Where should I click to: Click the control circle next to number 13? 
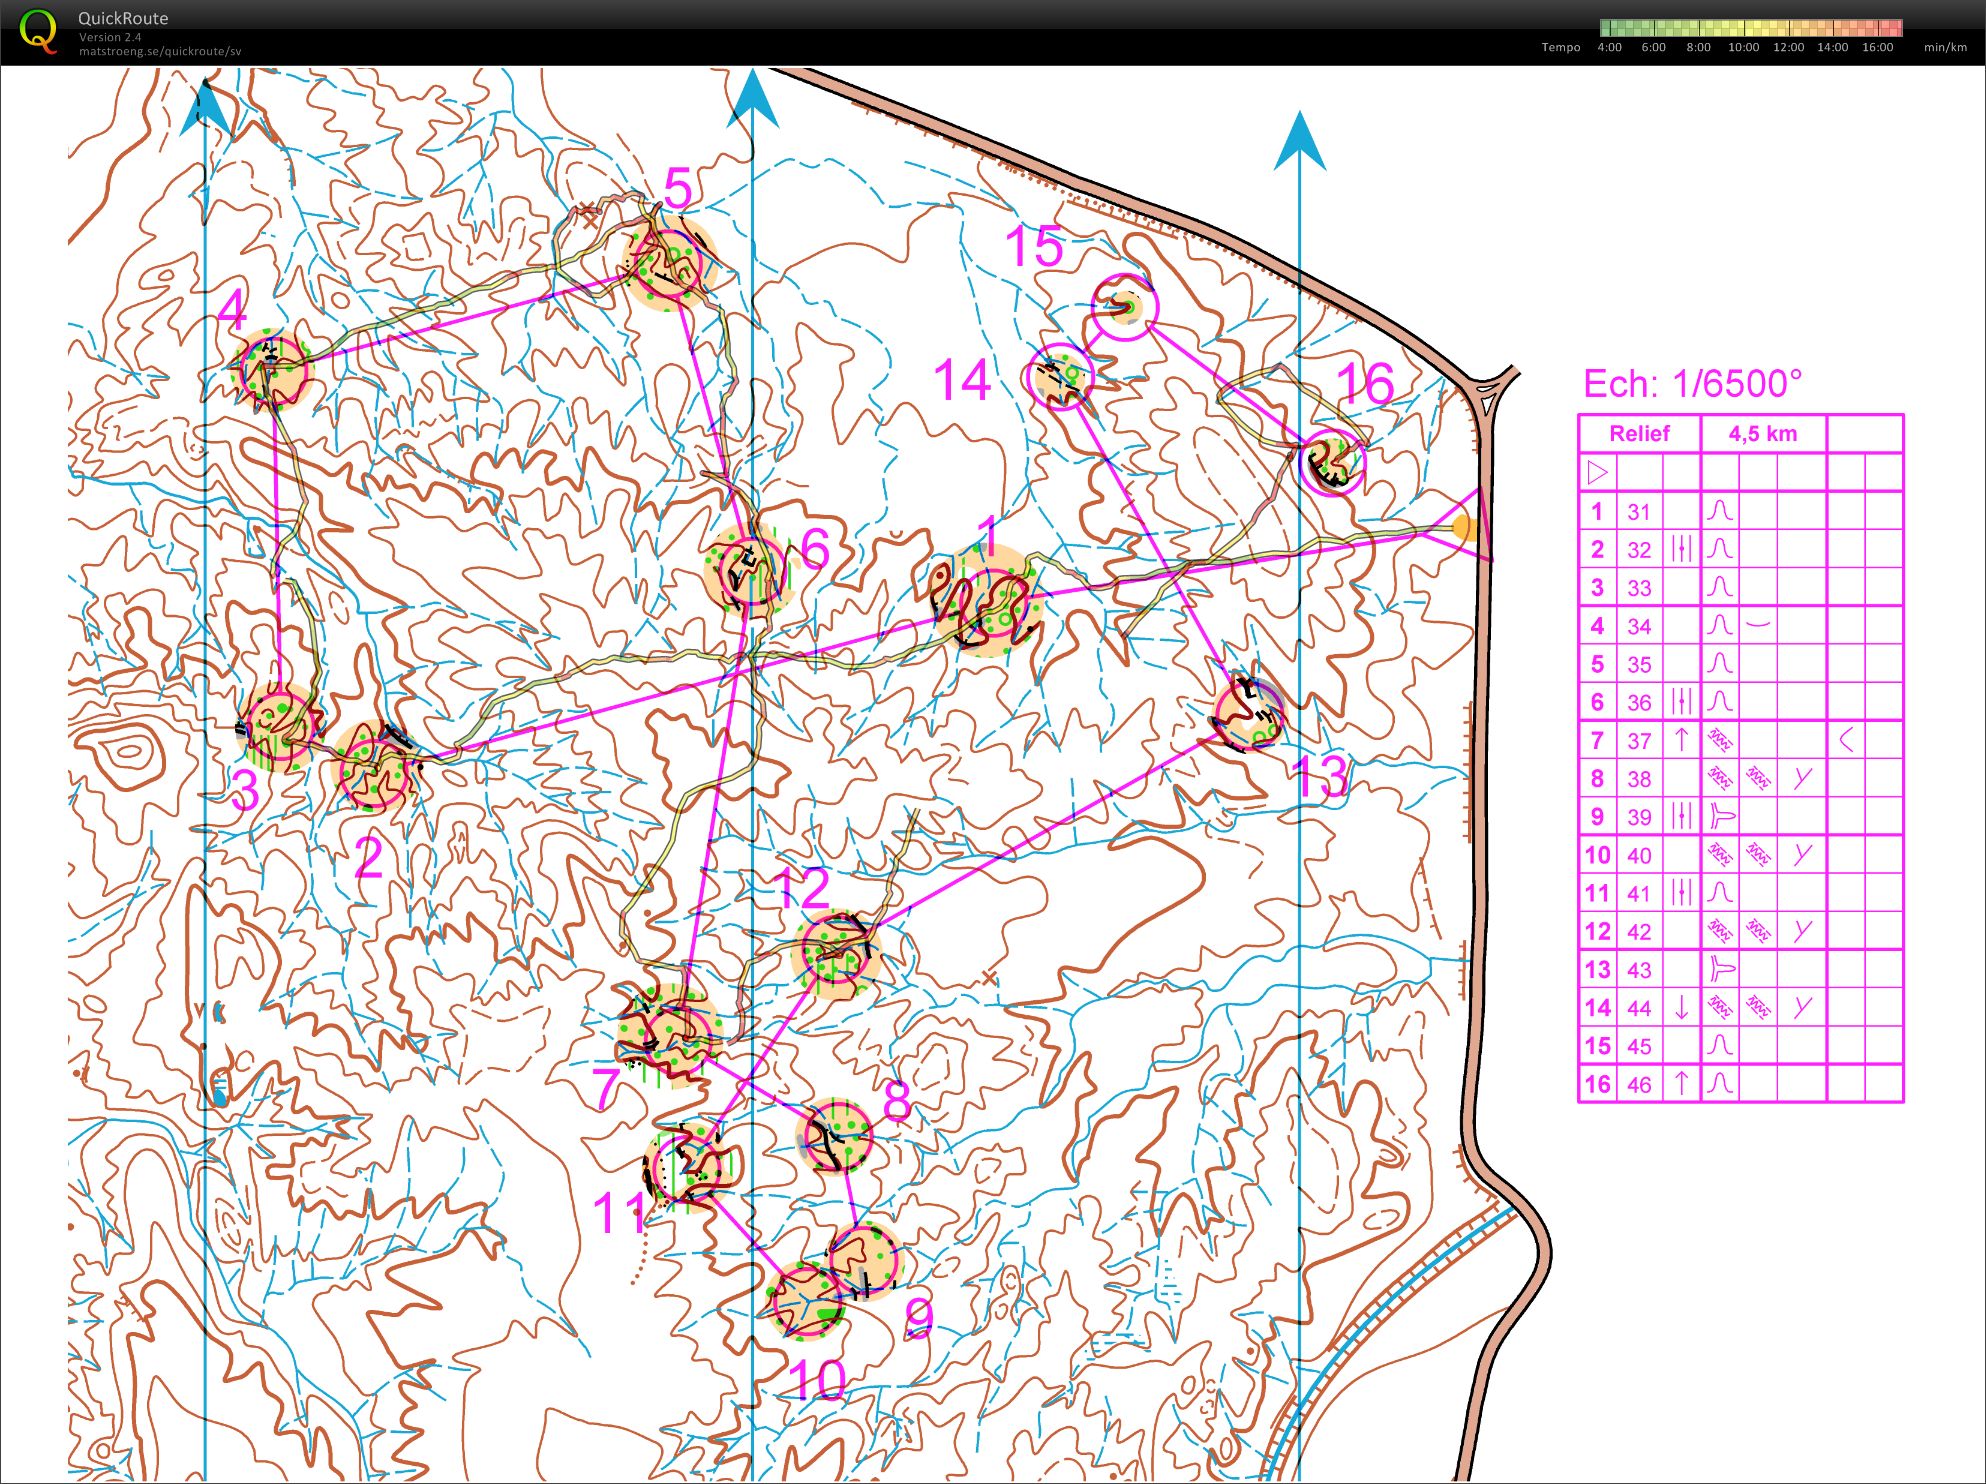1248,714
